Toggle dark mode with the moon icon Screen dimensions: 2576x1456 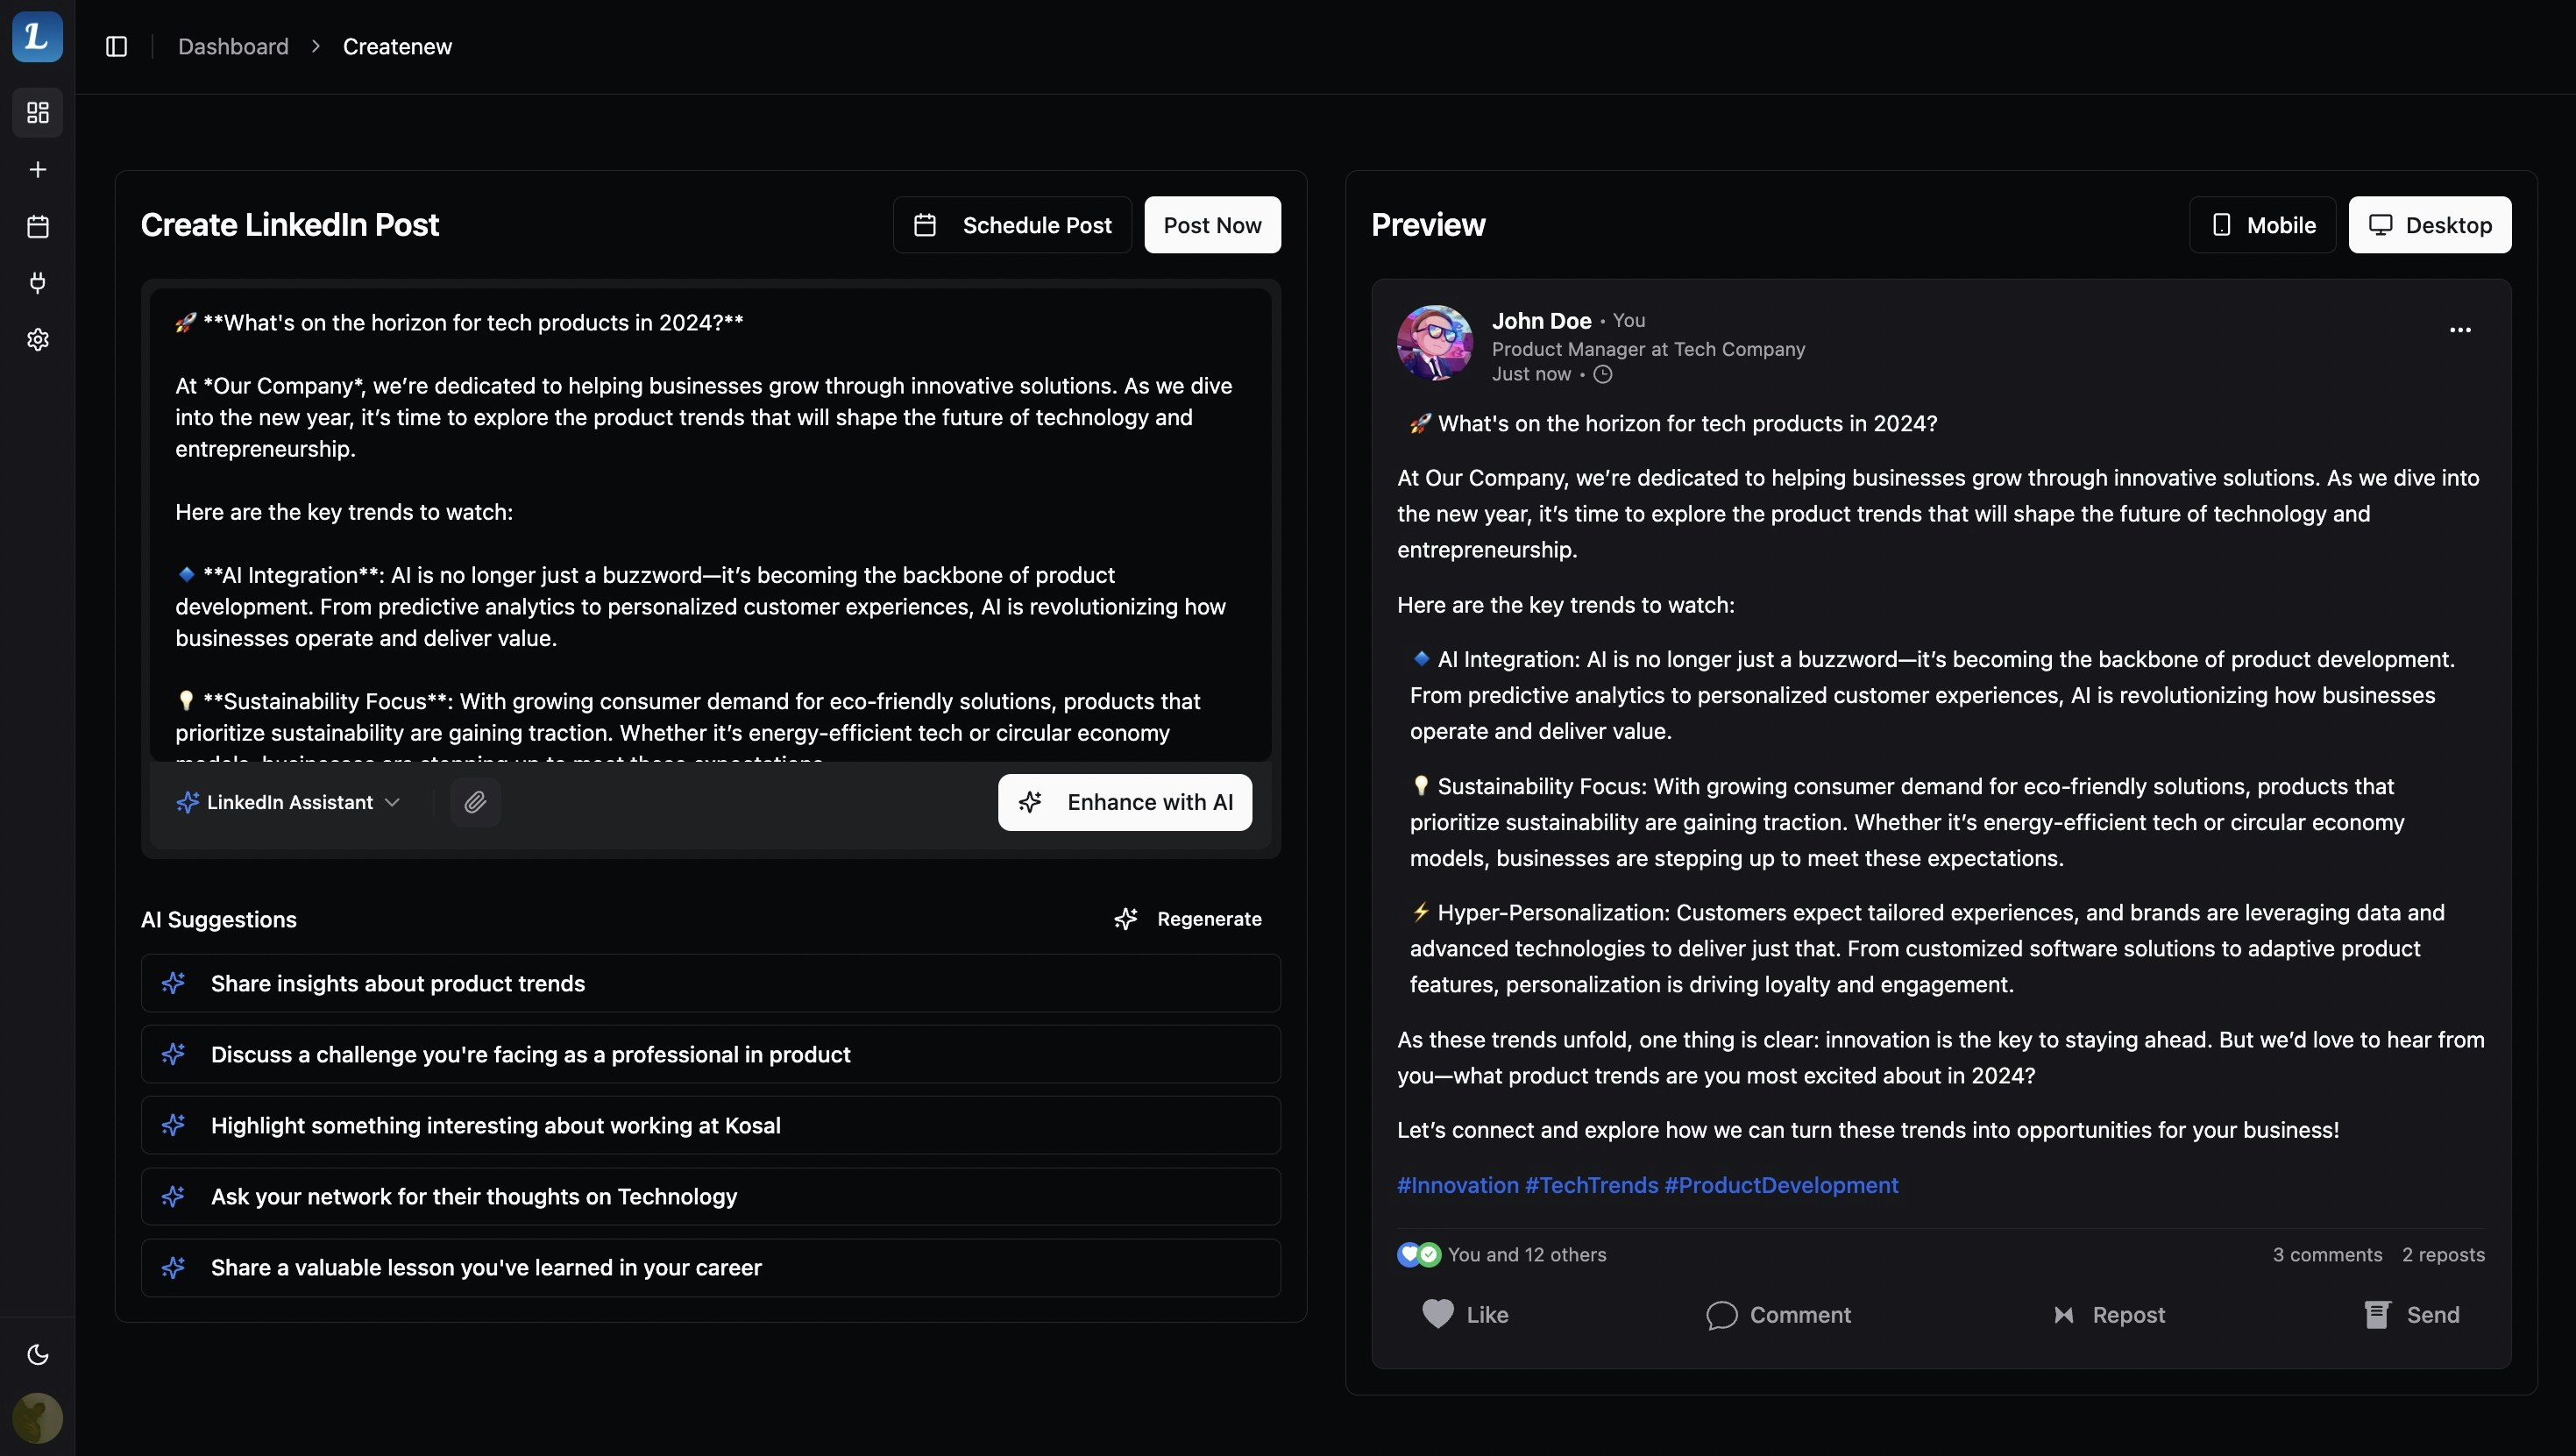tap(38, 1355)
